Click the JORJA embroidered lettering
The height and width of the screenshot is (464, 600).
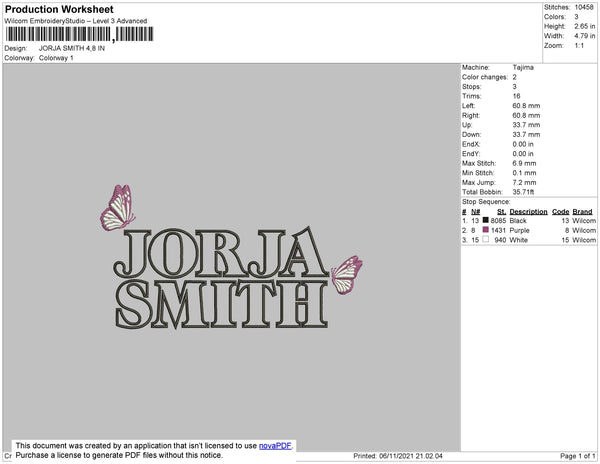(x=221, y=253)
